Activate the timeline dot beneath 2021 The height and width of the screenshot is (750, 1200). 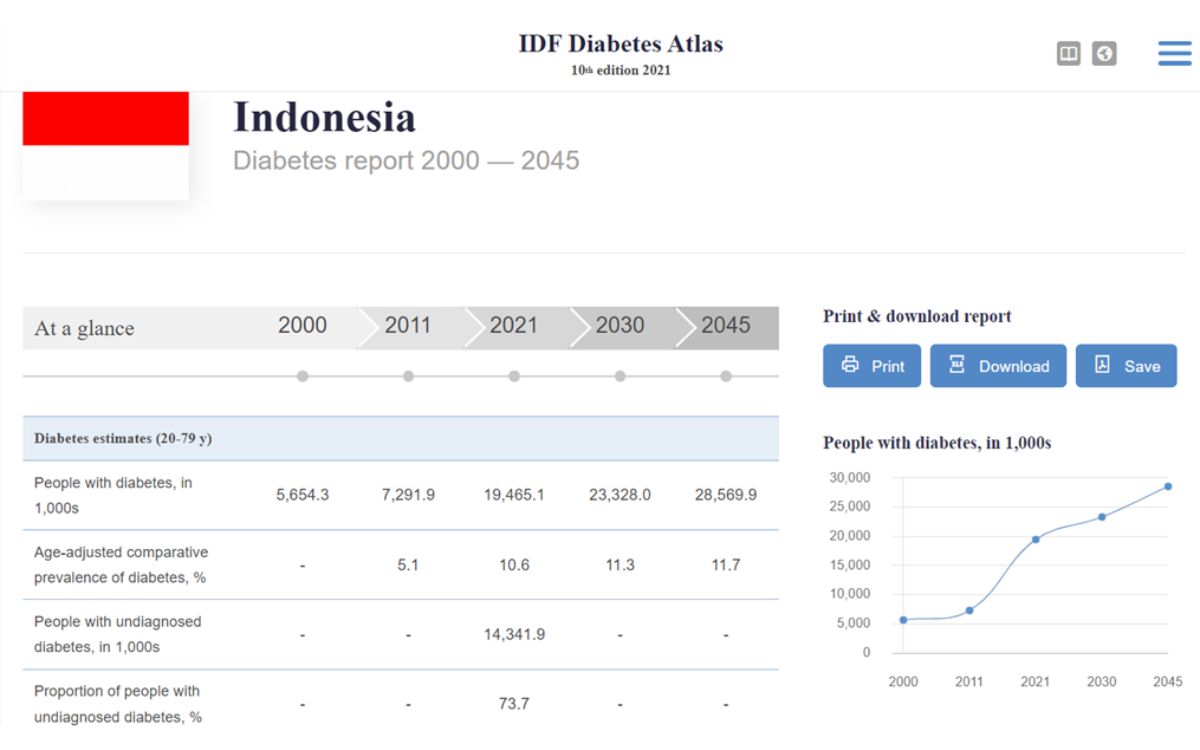515,377
